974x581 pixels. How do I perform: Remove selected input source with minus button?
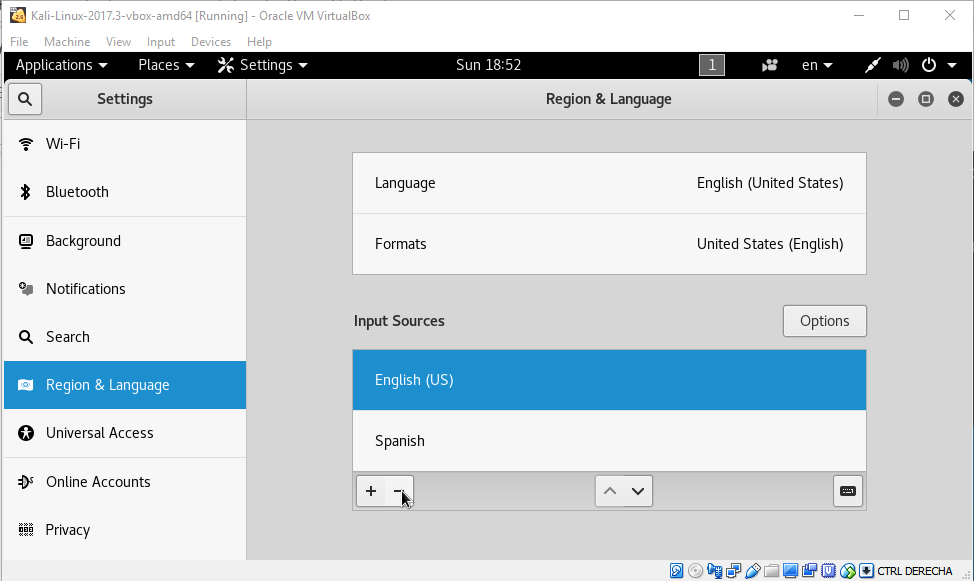(398, 491)
